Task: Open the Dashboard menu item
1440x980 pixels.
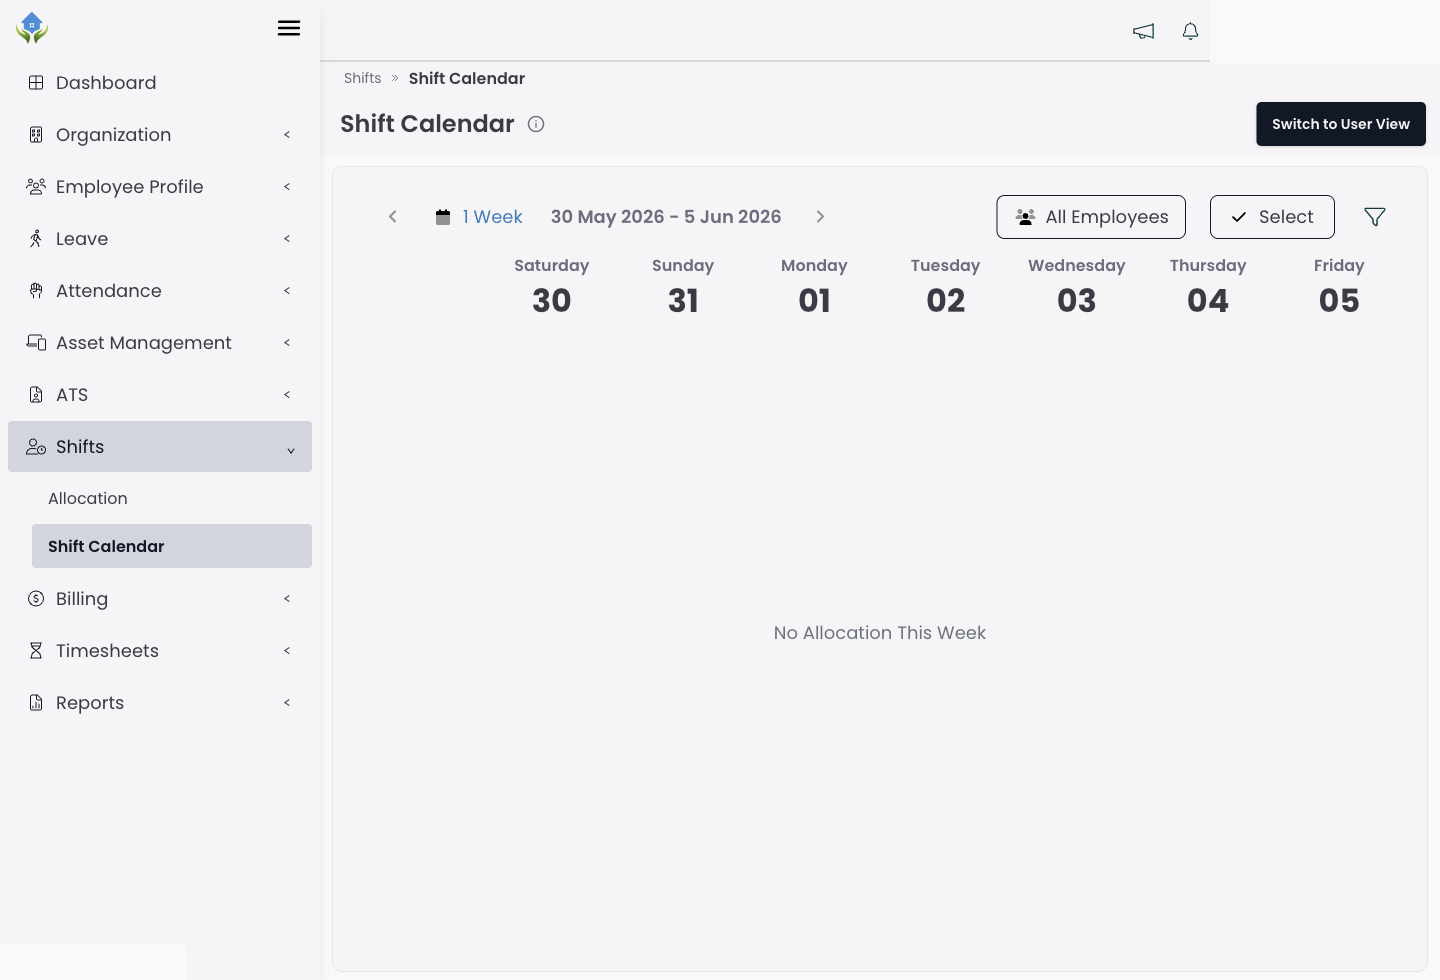Action: [160, 83]
